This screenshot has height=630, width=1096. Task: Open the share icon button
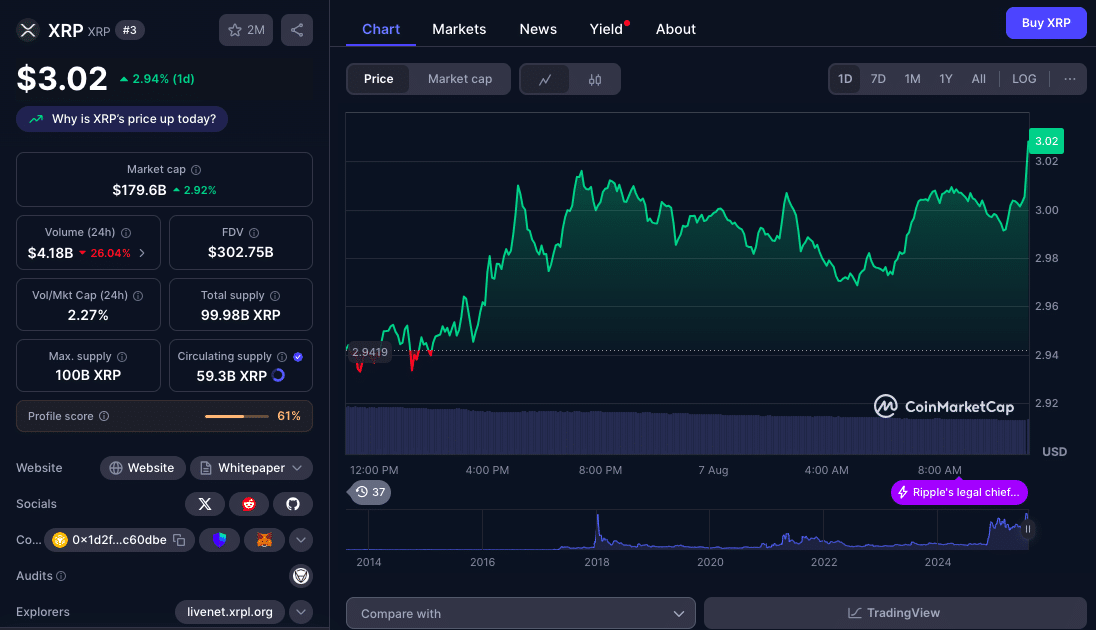click(297, 30)
